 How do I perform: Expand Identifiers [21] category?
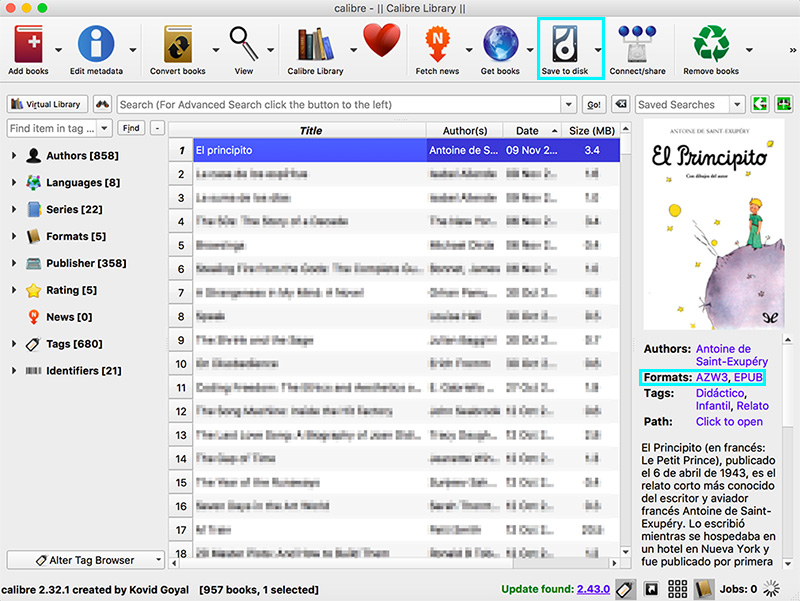tap(14, 370)
